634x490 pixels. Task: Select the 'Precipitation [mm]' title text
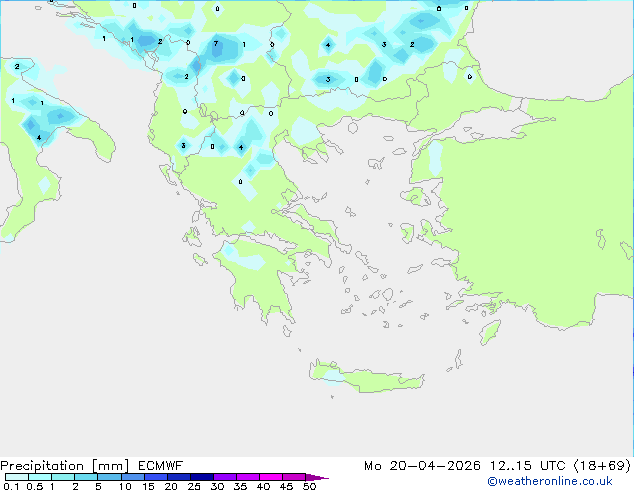[65, 466]
